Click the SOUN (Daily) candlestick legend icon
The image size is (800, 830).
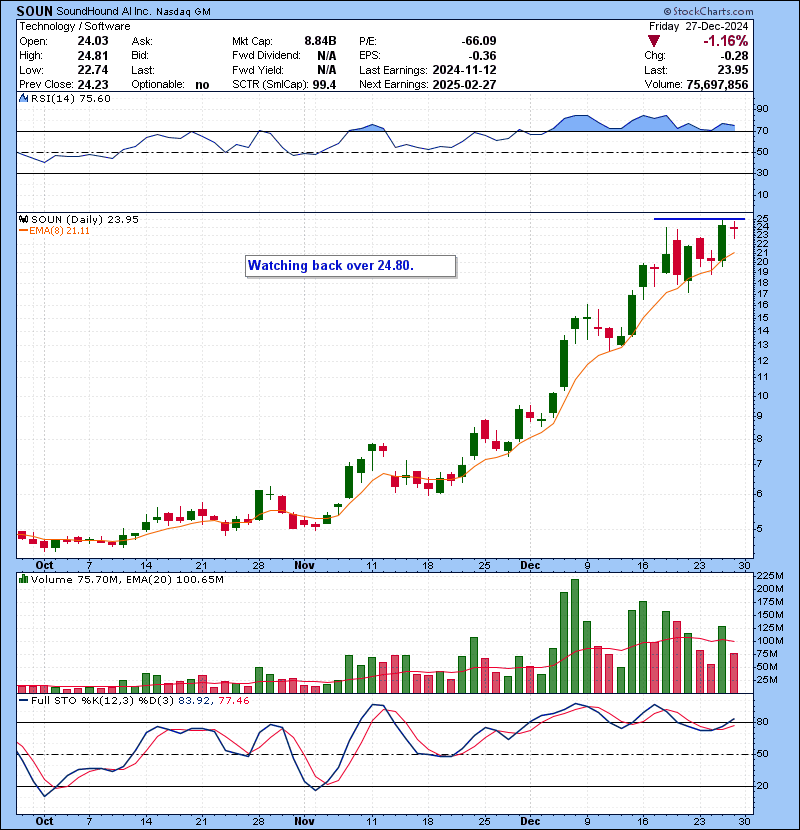[23, 219]
